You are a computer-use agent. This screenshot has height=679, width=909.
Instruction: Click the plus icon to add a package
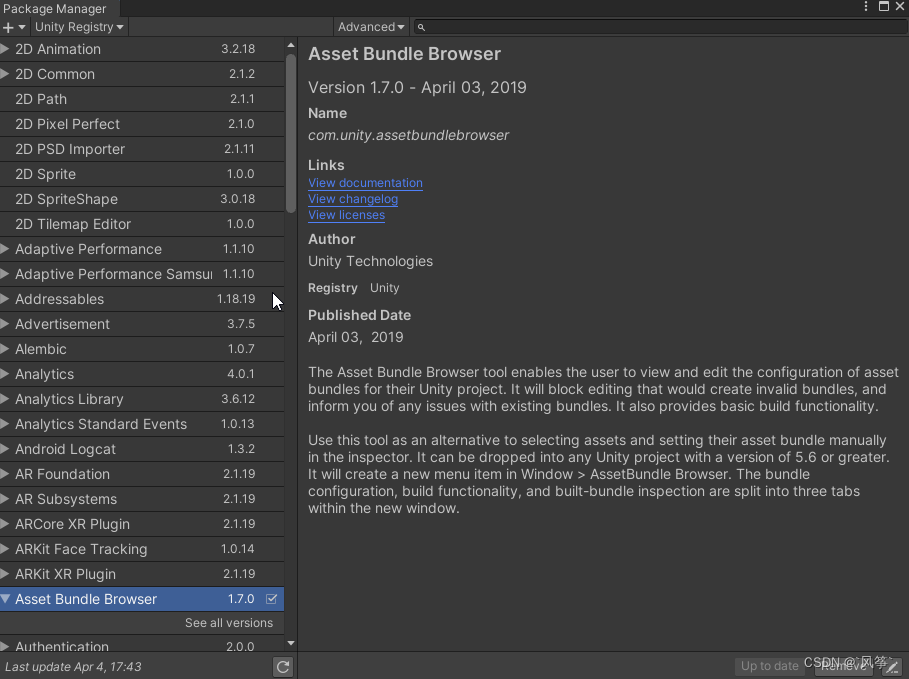pos(8,27)
